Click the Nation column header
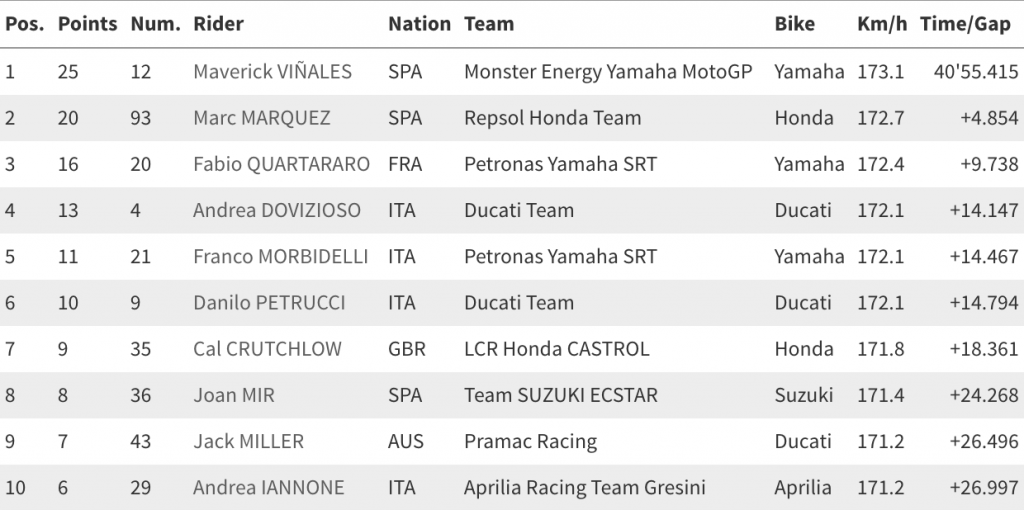 [419, 24]
